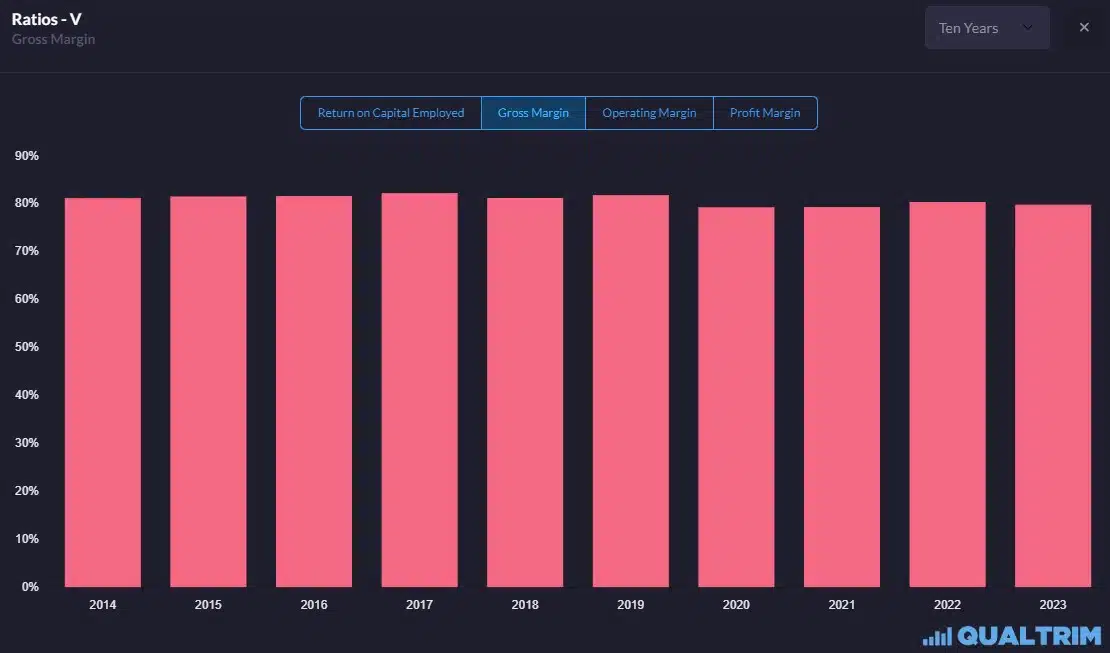Screen dimensions: 1110x653
Task: Click the 2023 gross margin bar
Action: pyautogui.click(x=1052, y=400)
